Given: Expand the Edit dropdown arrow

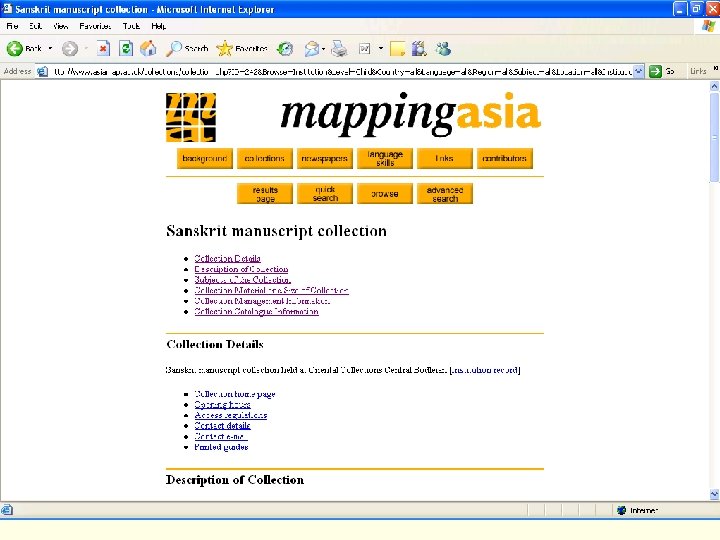Looking at the screenshot, I should click(x=381, y=48).
